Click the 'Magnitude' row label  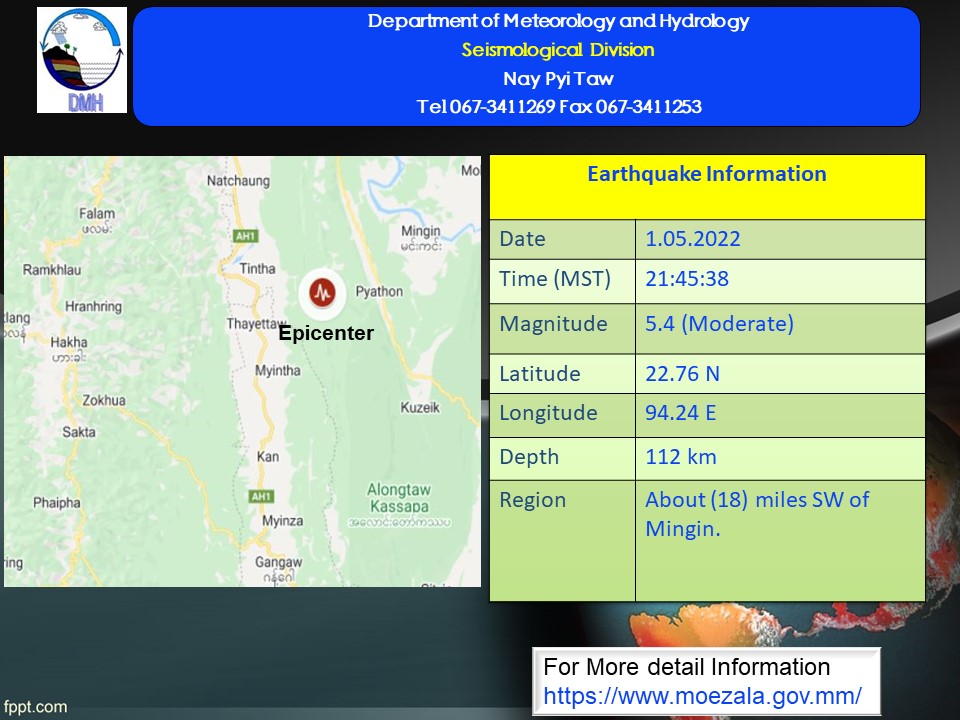pos(553,324)
